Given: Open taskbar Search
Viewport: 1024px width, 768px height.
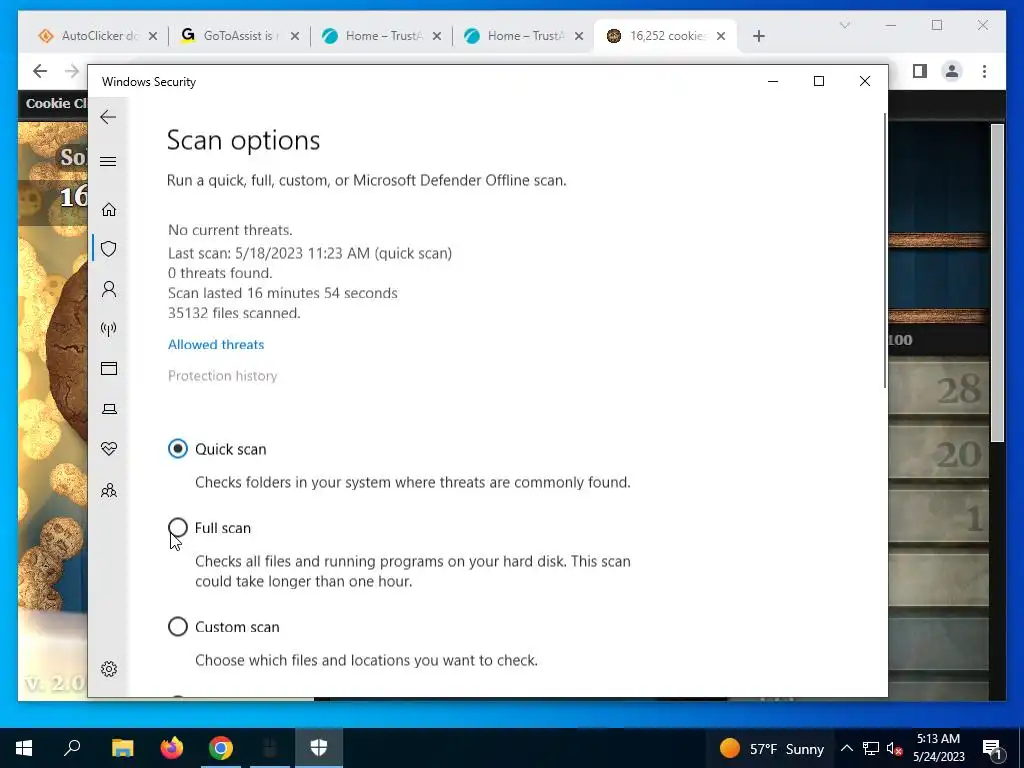Looking at the screenshot, I should [72, 748].
